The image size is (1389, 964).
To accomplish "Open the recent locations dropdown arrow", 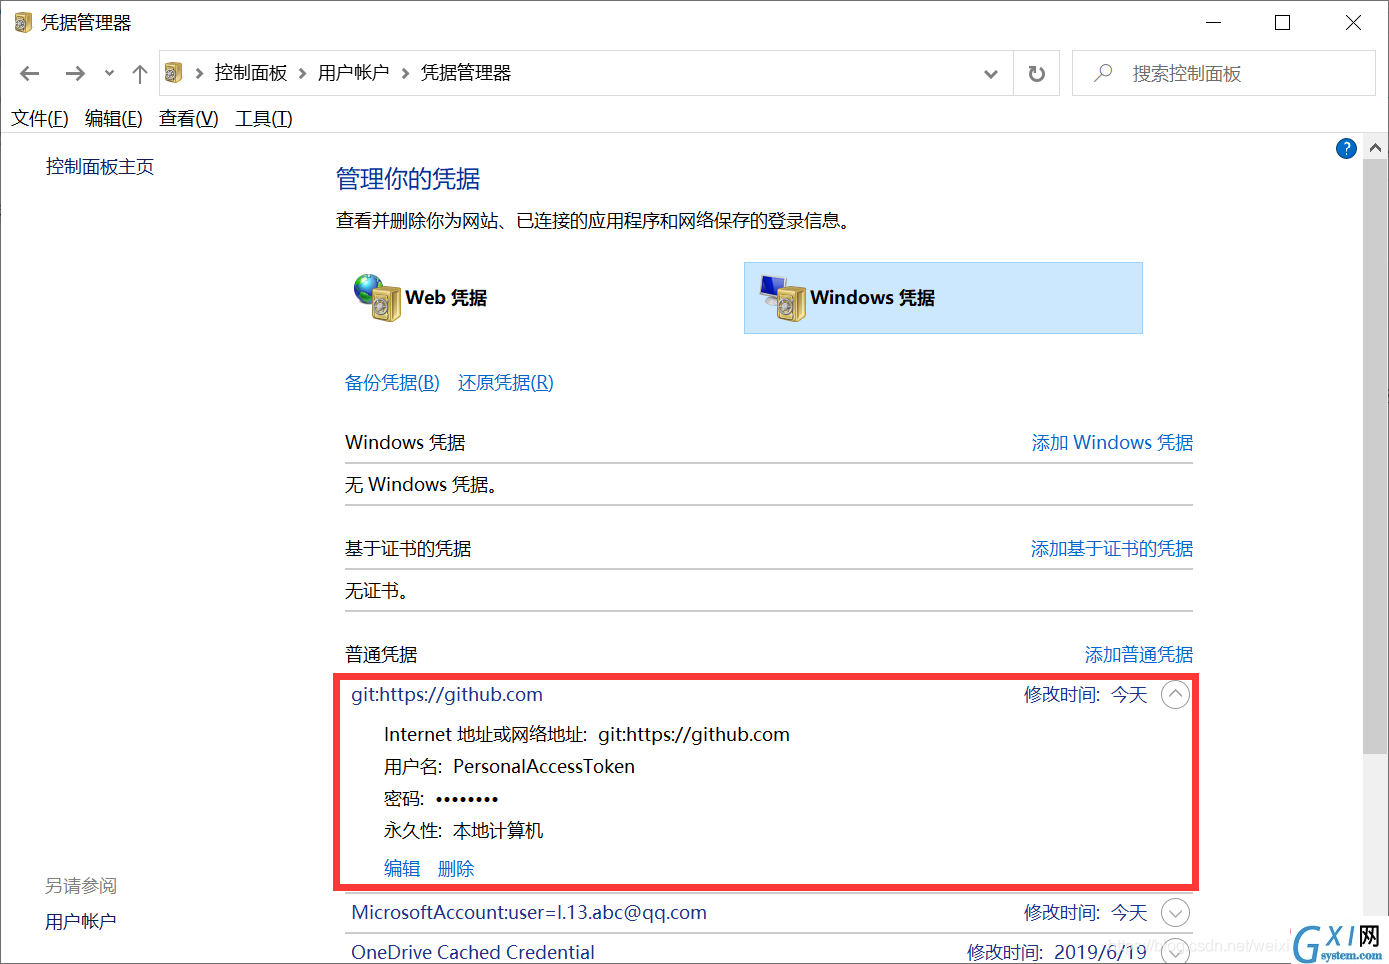I will click(x=109, y=73).
